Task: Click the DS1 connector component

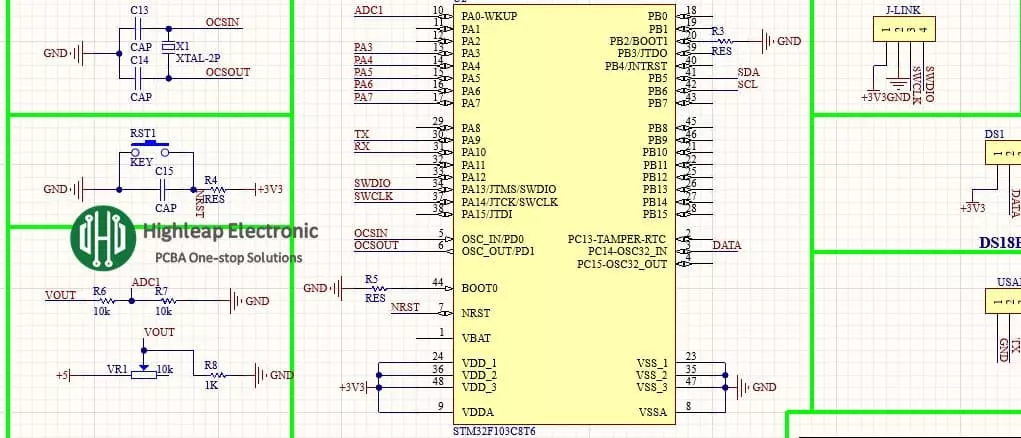Action: tap(1002, 152)
